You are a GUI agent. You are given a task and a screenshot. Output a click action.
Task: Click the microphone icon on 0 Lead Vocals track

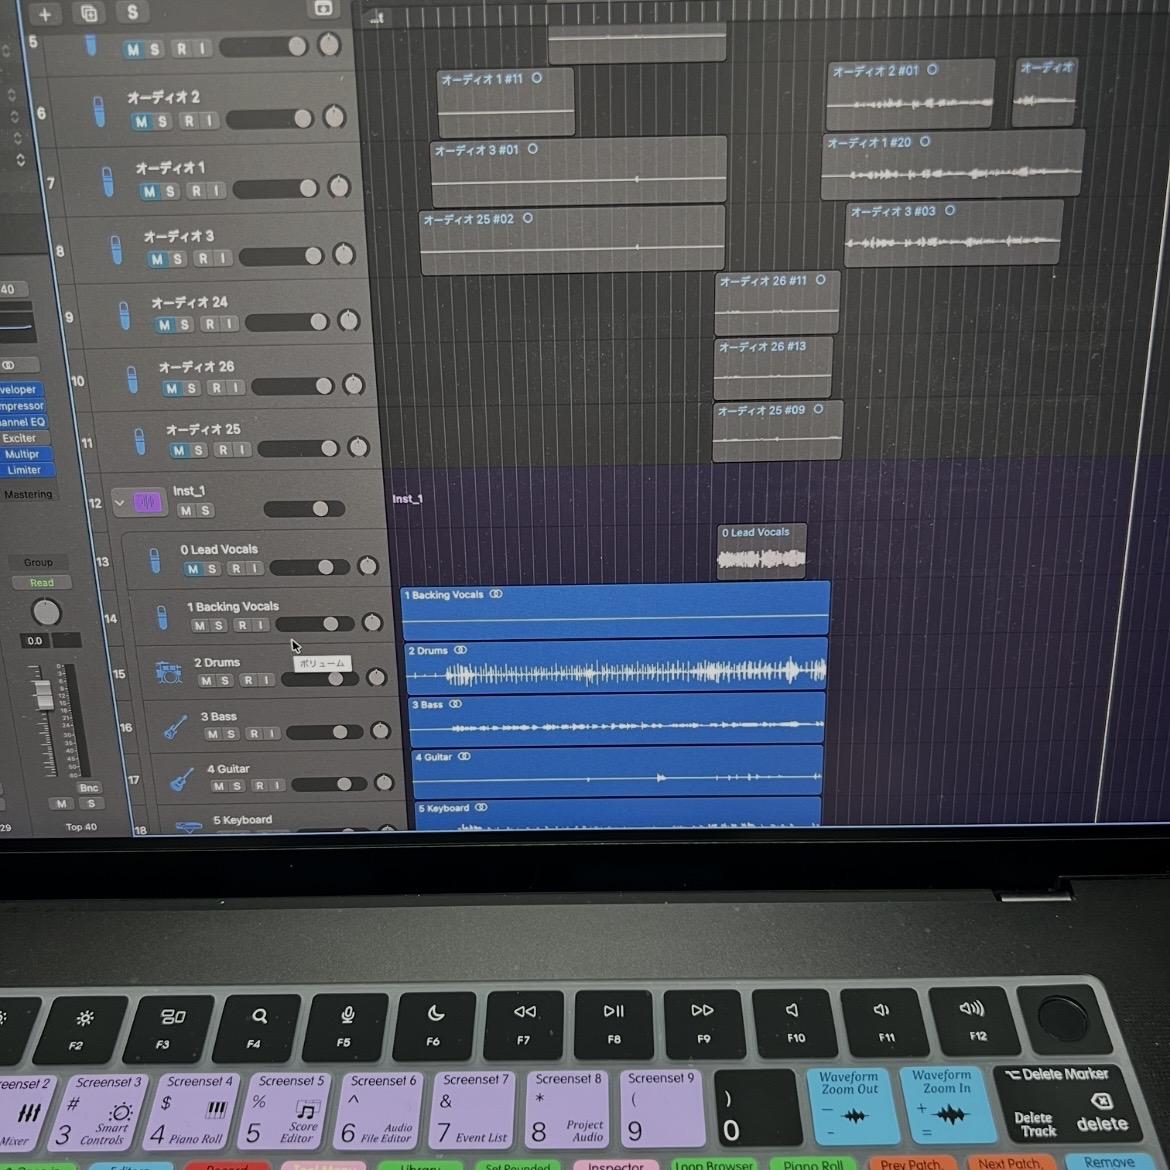(155, 560)
